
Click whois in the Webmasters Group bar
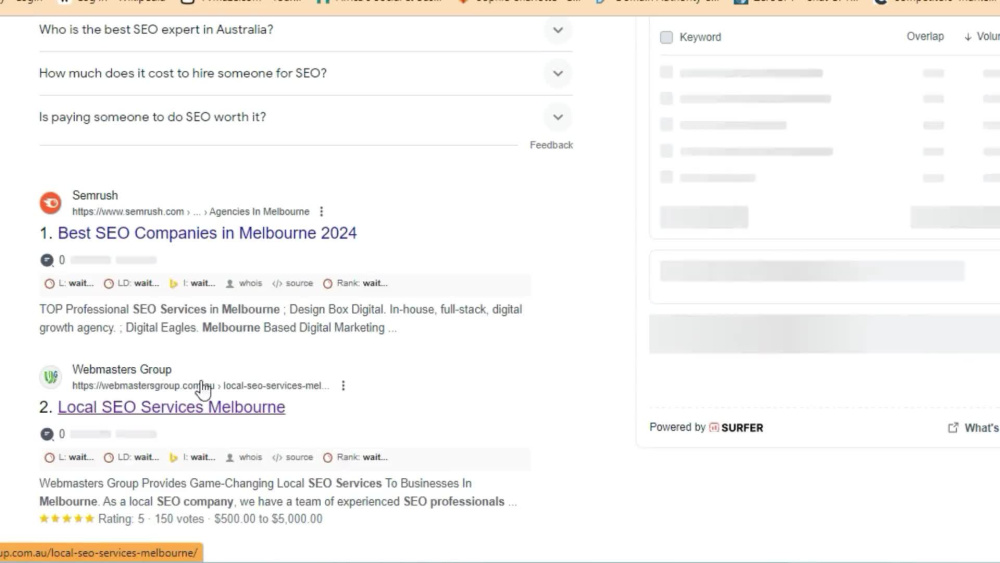pyautogui.click(x=244, y=458)
